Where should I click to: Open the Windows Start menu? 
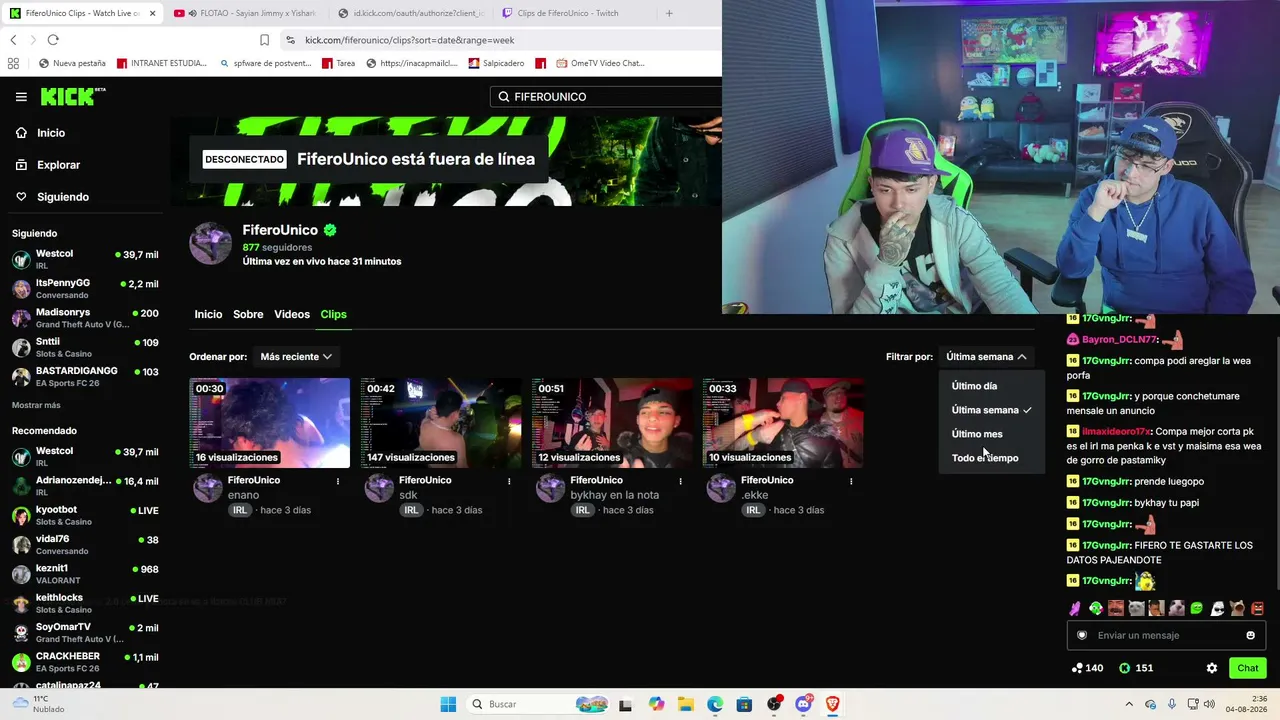pyautogui.click(x=448, y=704)
